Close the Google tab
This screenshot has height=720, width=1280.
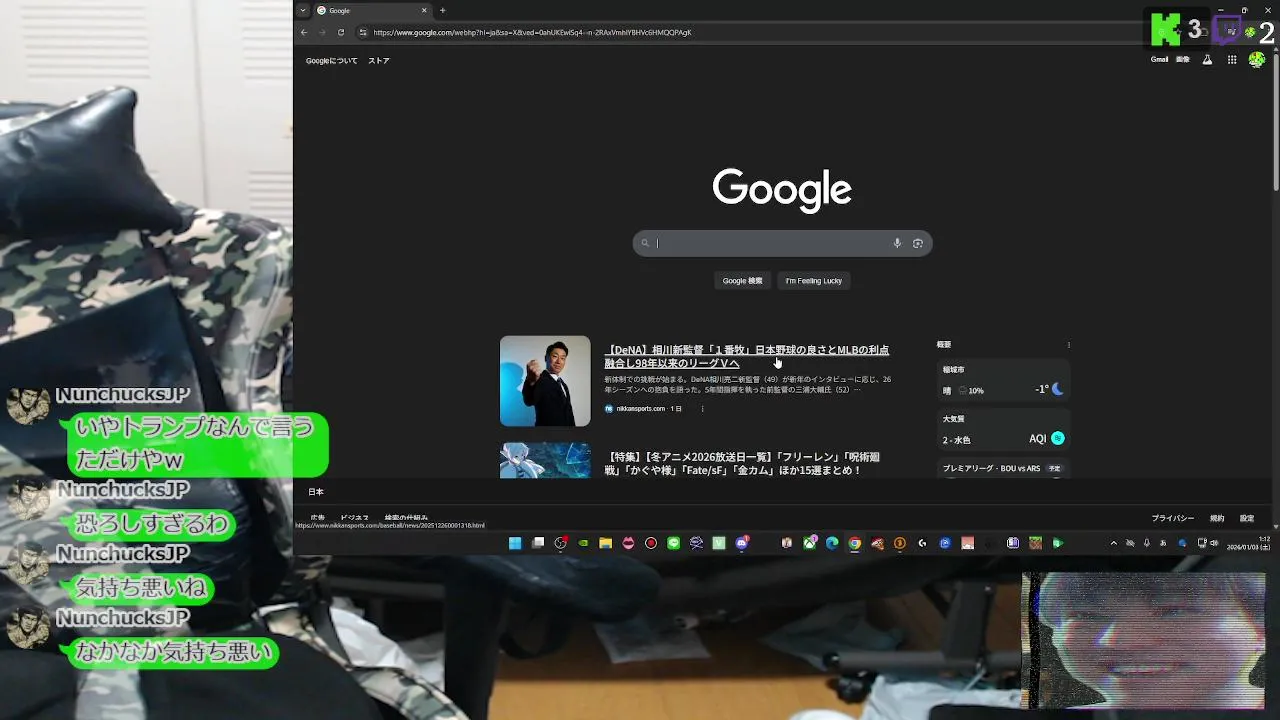point(424,11)
